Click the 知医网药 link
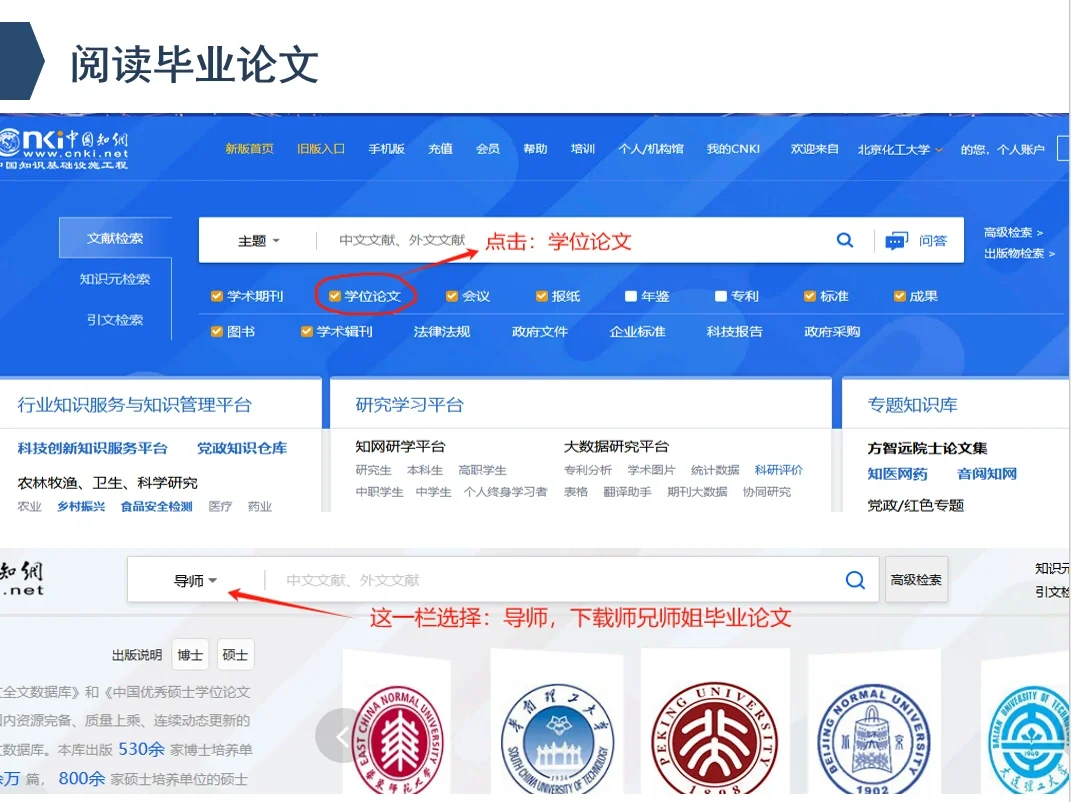The width and height of the screenshot is (1071, 802). click(x=898, y=474)
